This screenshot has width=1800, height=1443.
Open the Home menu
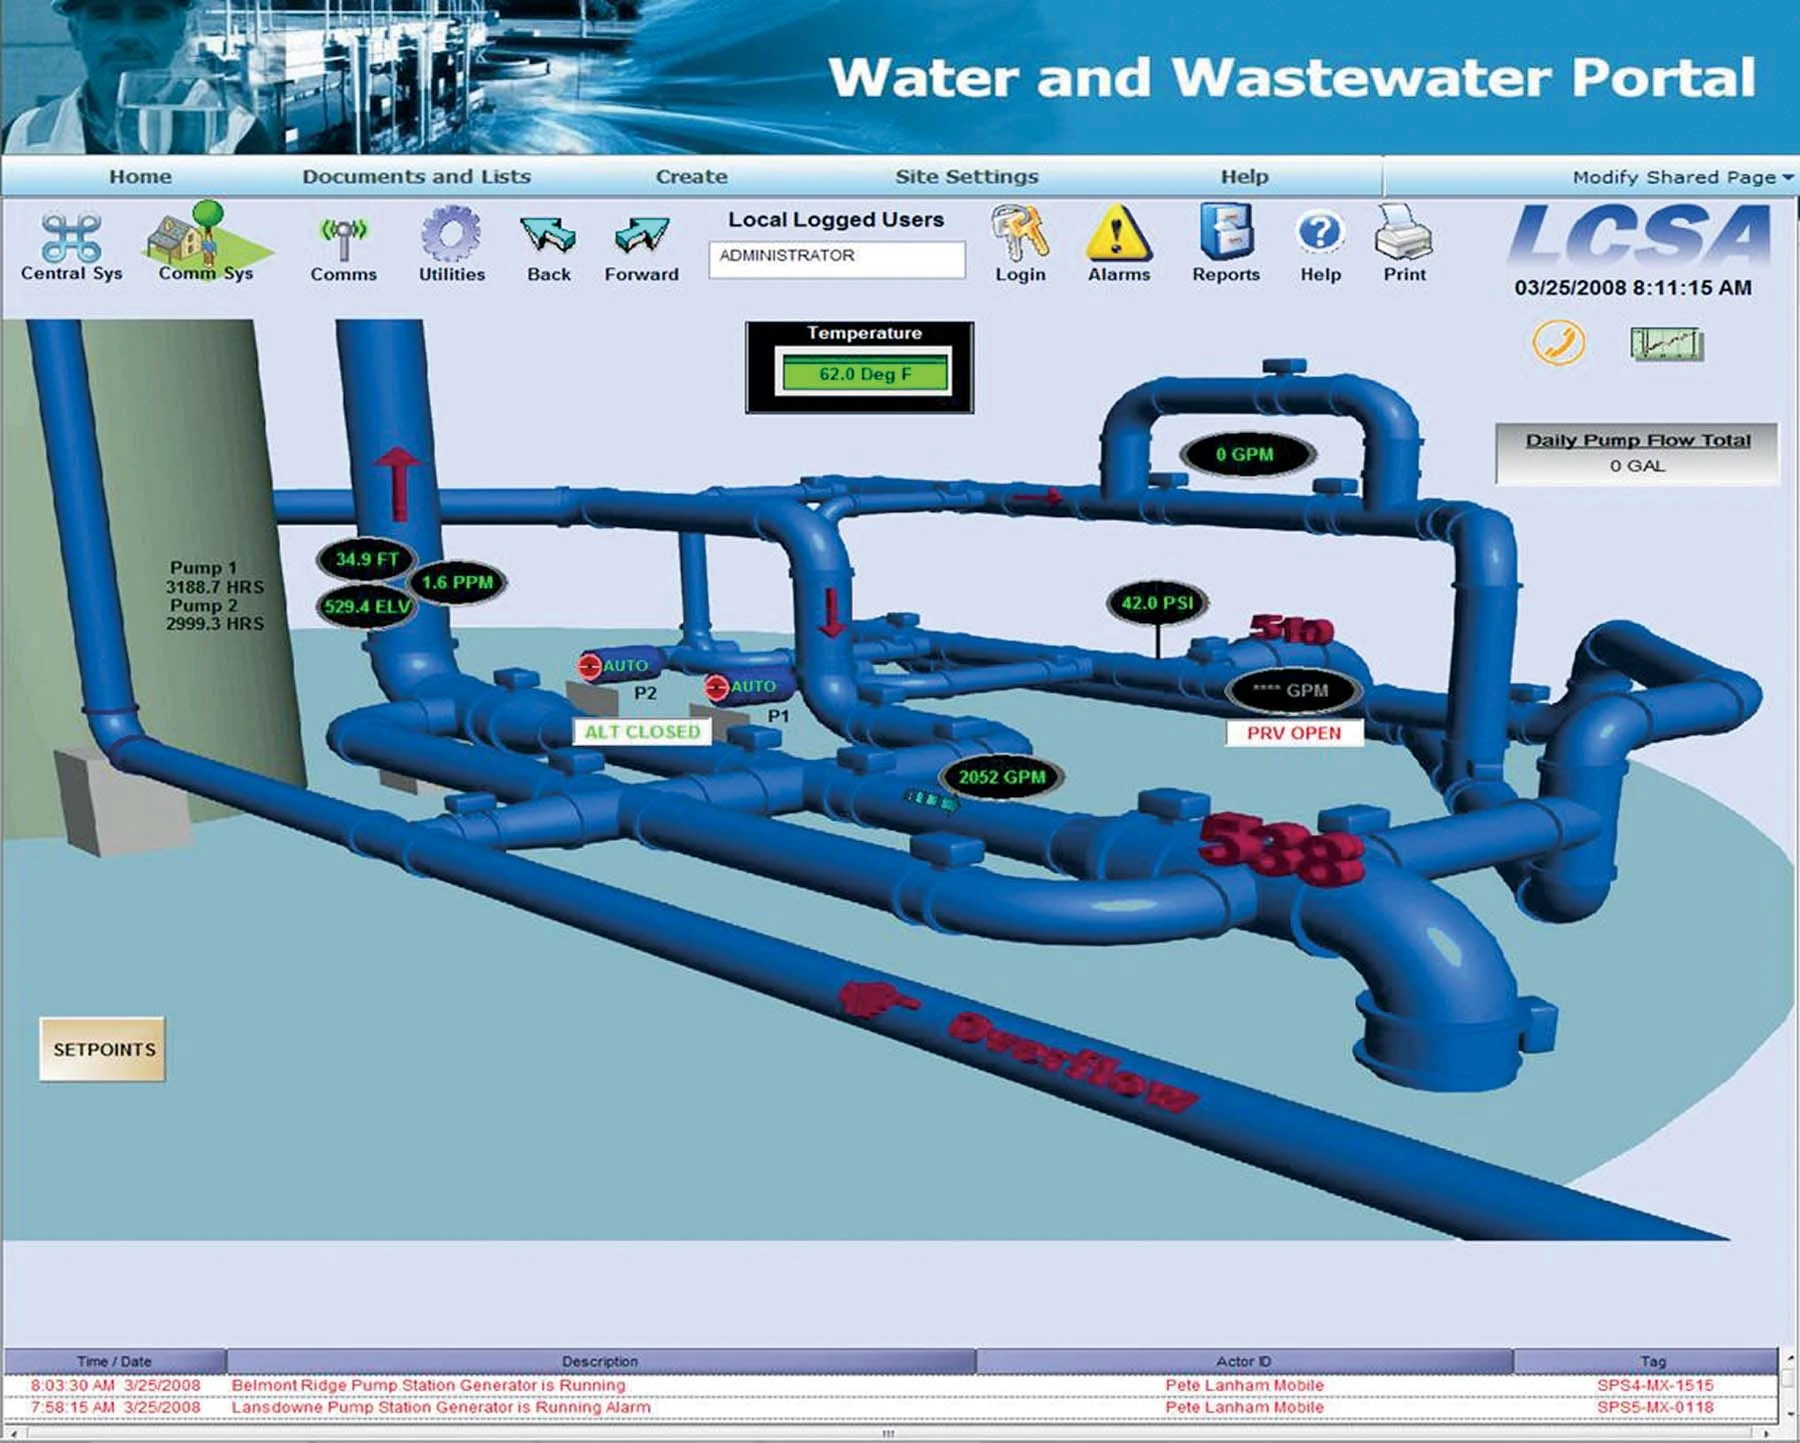(x=140, y=176)
